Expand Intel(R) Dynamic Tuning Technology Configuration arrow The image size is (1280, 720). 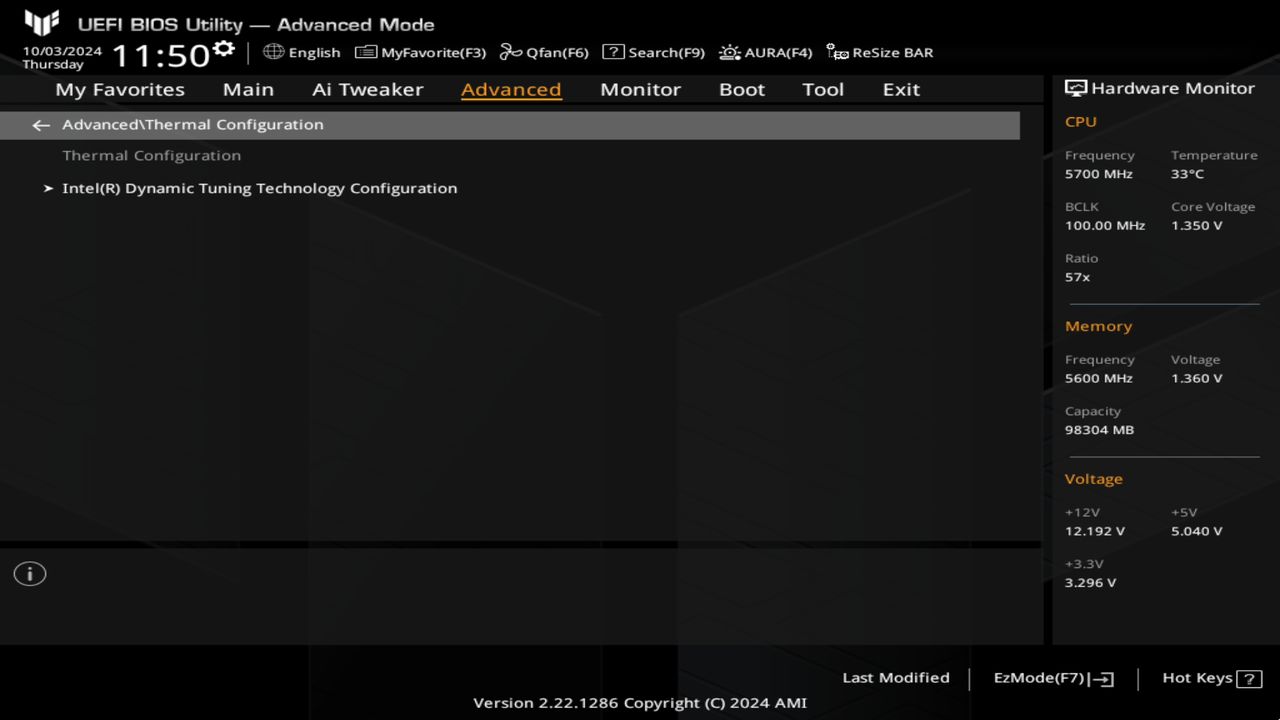[x=48, y=188]
